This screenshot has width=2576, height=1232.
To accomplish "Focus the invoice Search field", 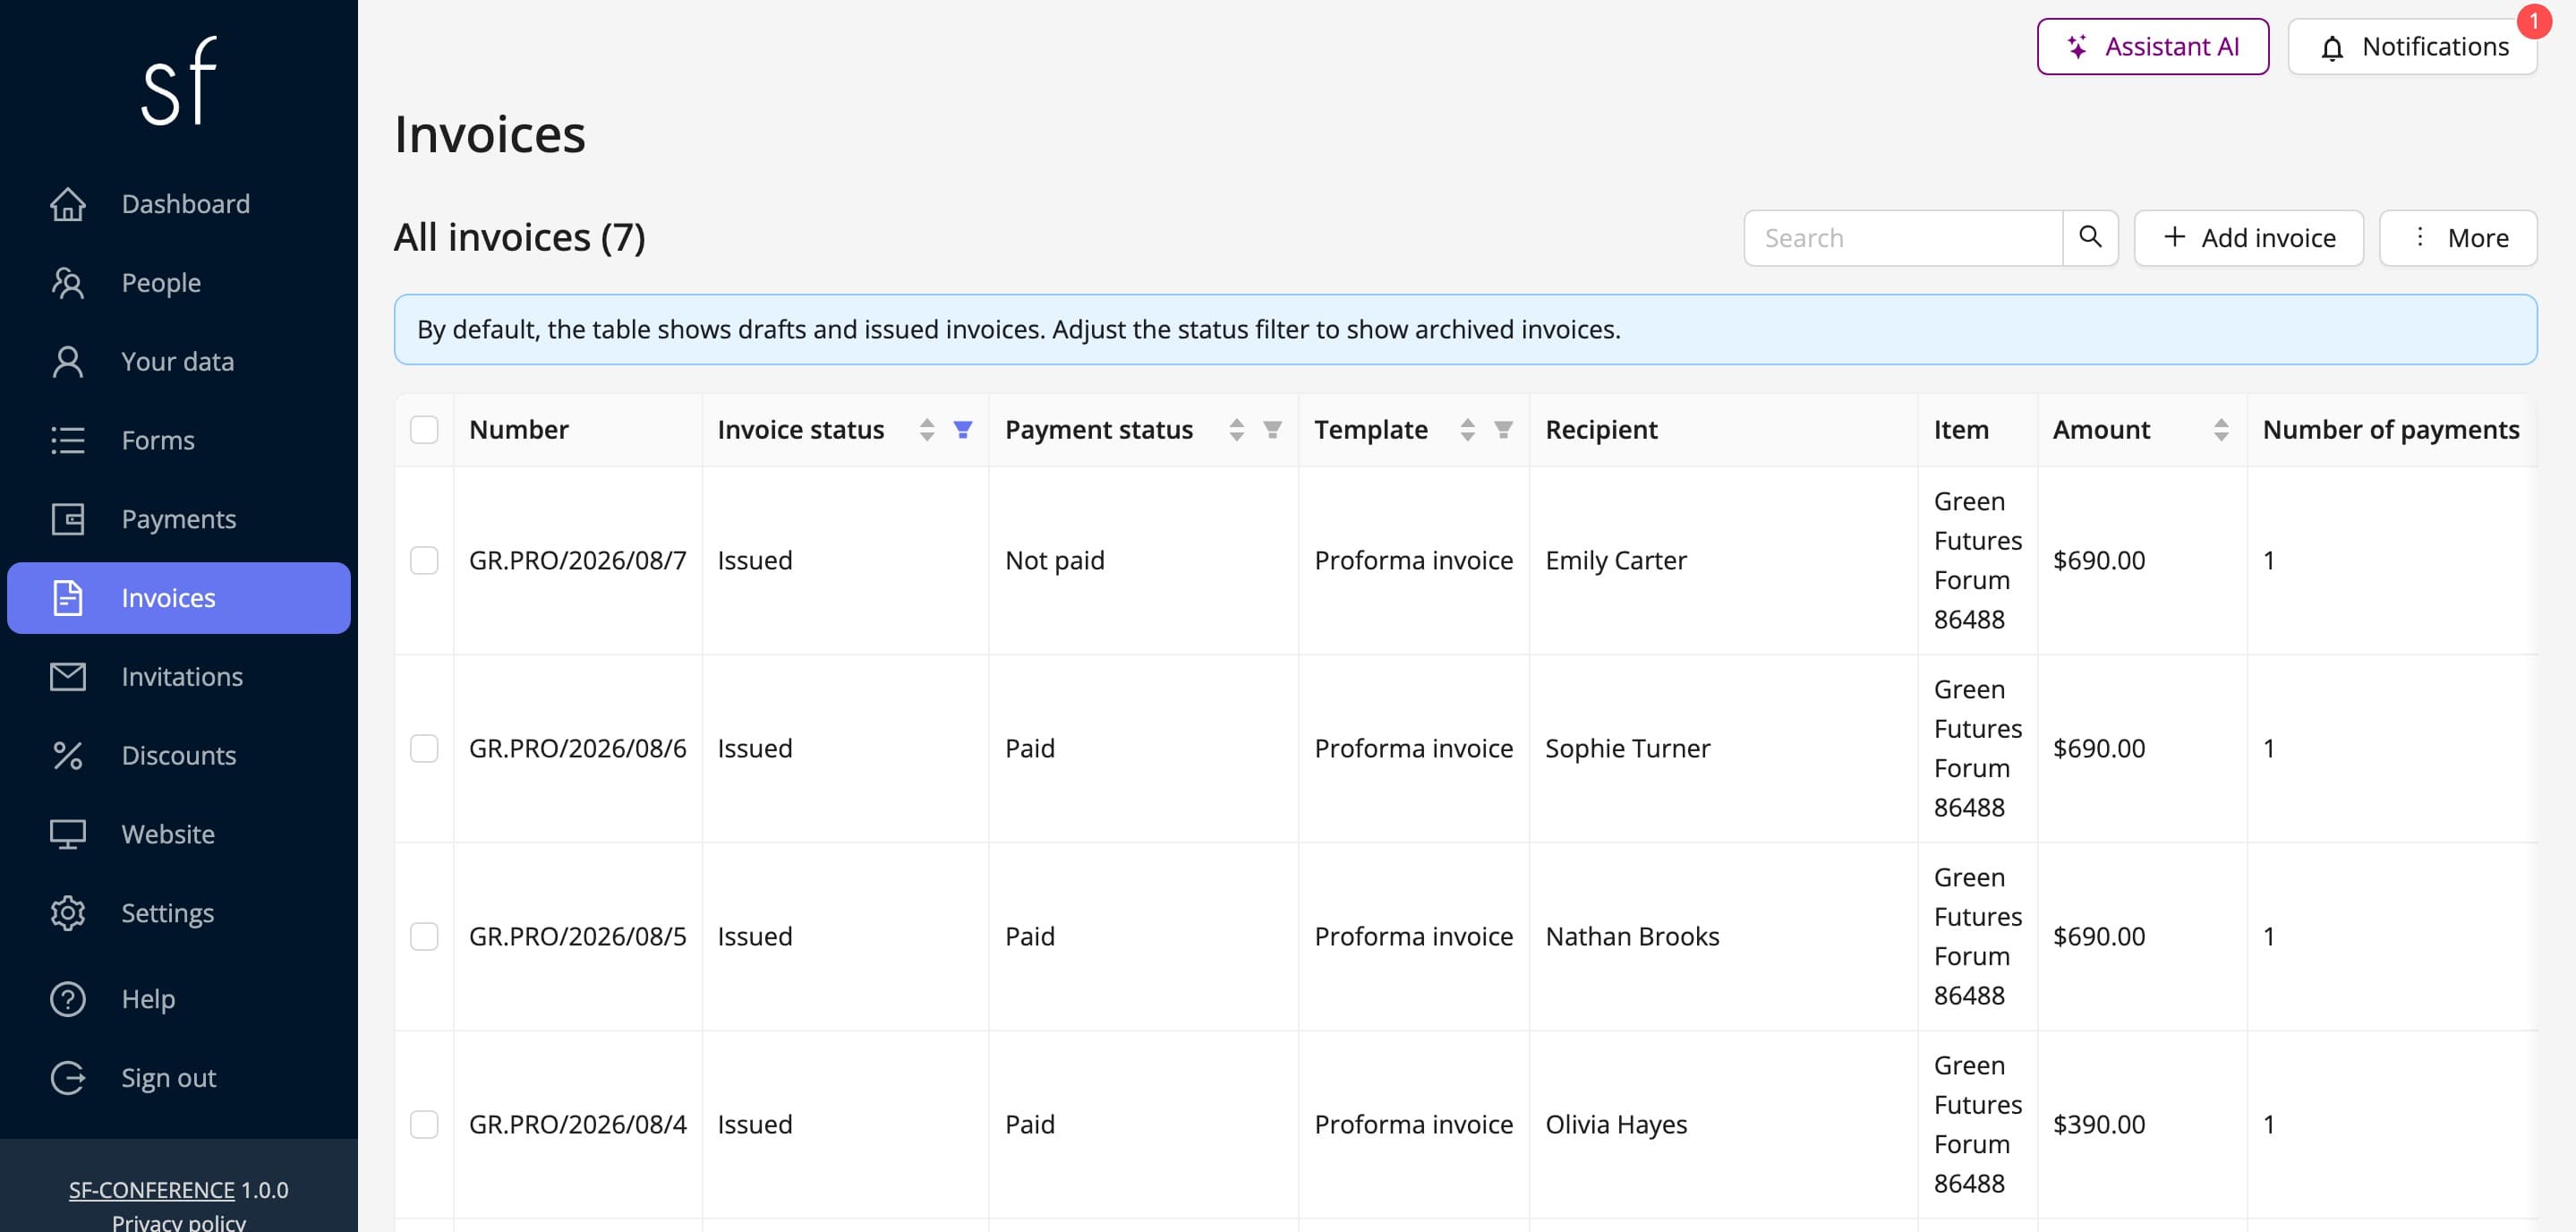I will point(1903,237).
